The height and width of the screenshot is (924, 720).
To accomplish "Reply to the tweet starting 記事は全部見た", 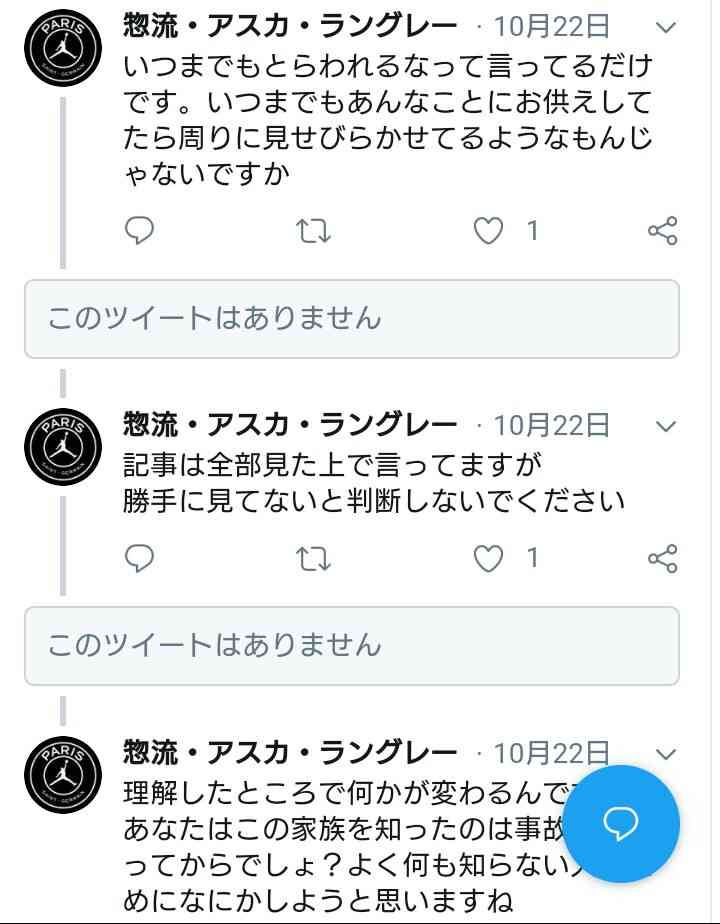I will 140,557.
